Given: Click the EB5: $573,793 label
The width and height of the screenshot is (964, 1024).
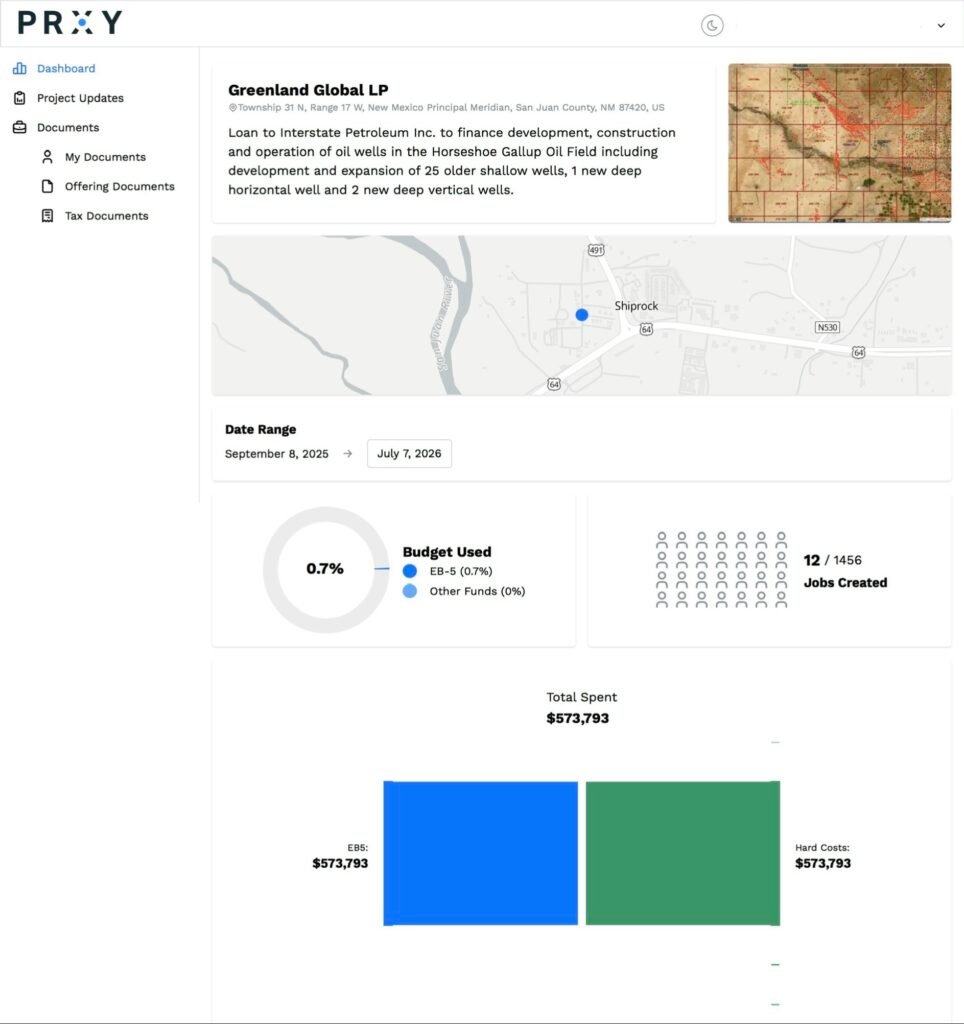Looking at the screenshot, I should (340, 856).
